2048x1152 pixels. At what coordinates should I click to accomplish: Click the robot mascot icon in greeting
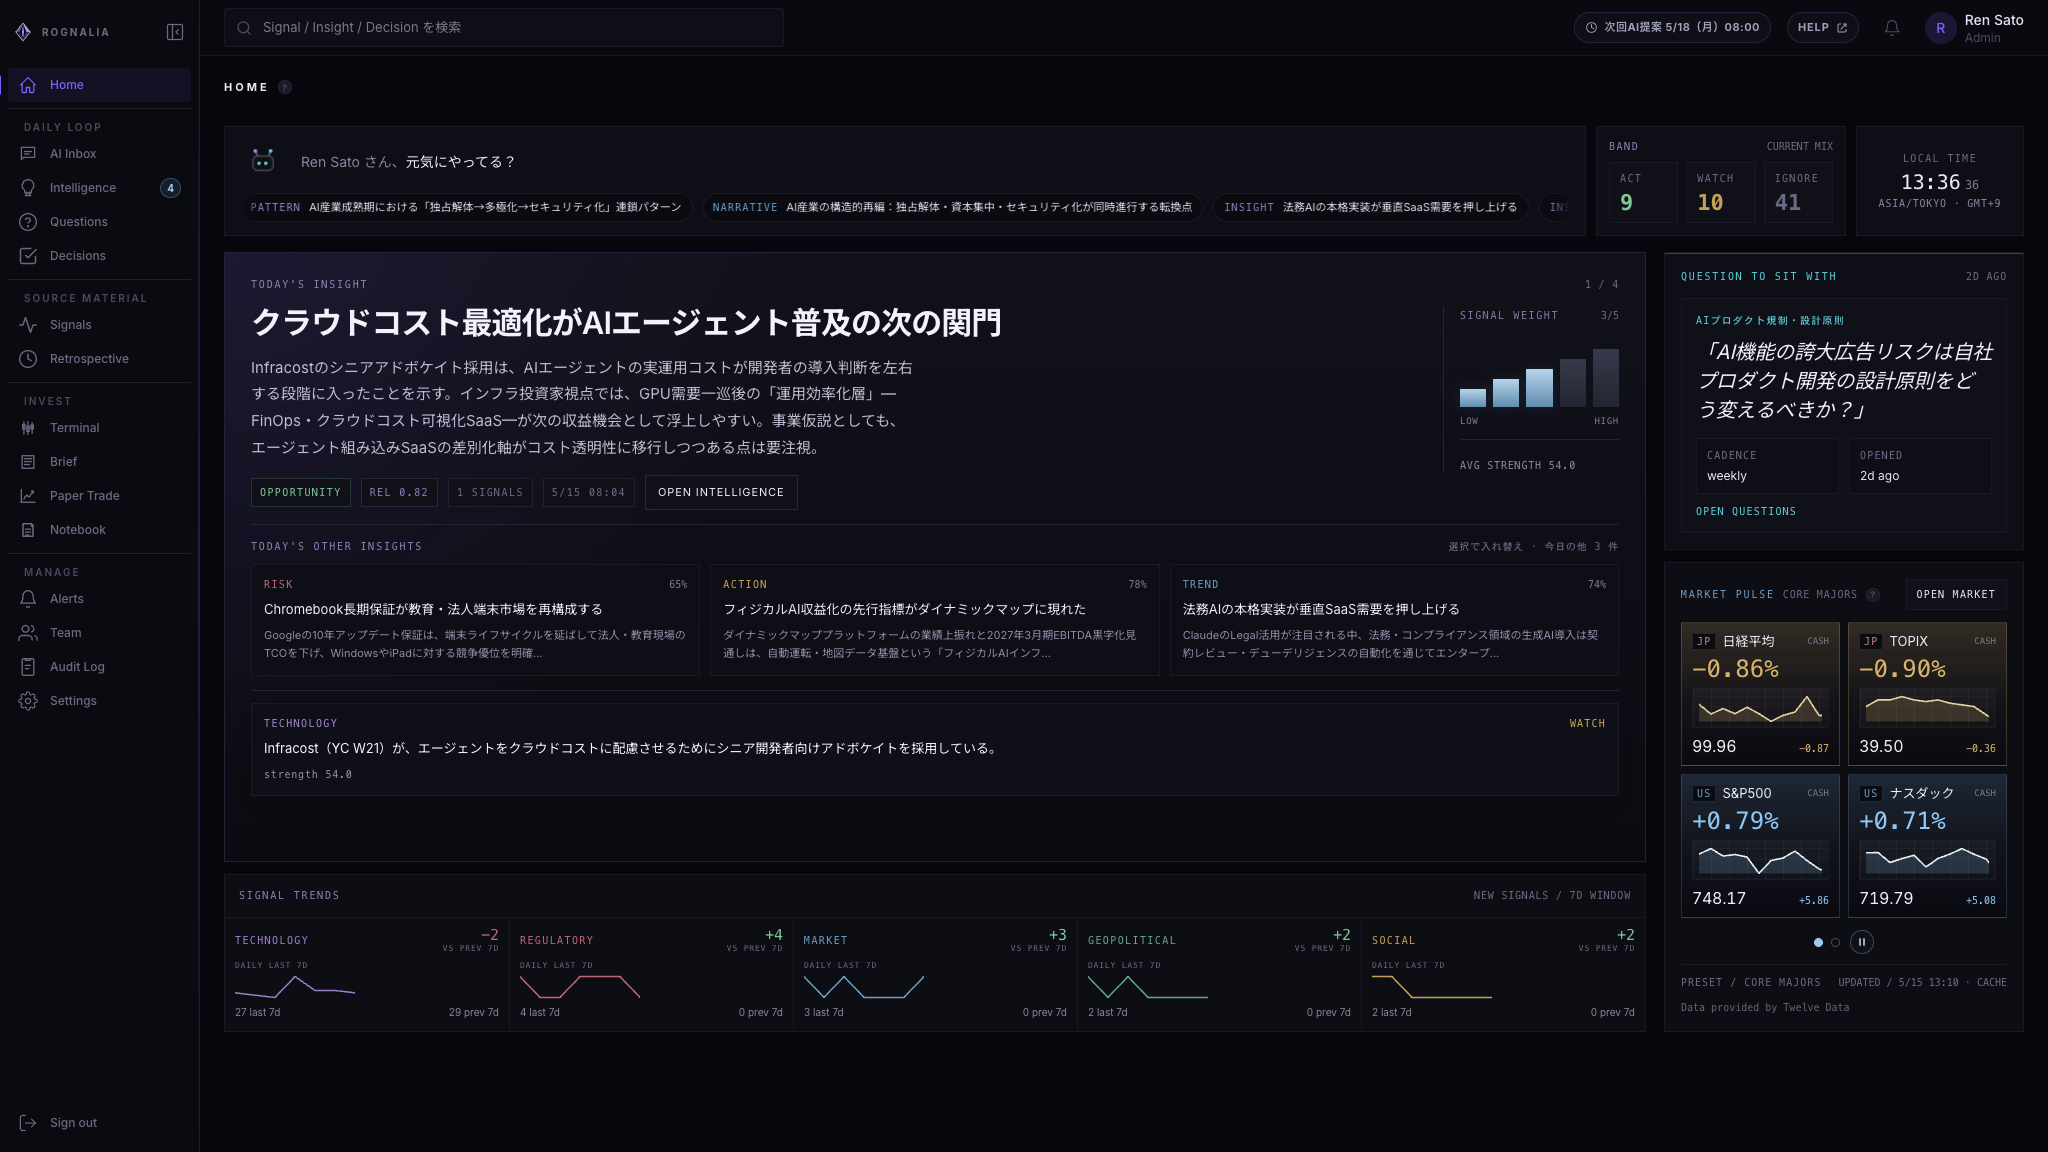pyautogui.click(x=263, y=160)
